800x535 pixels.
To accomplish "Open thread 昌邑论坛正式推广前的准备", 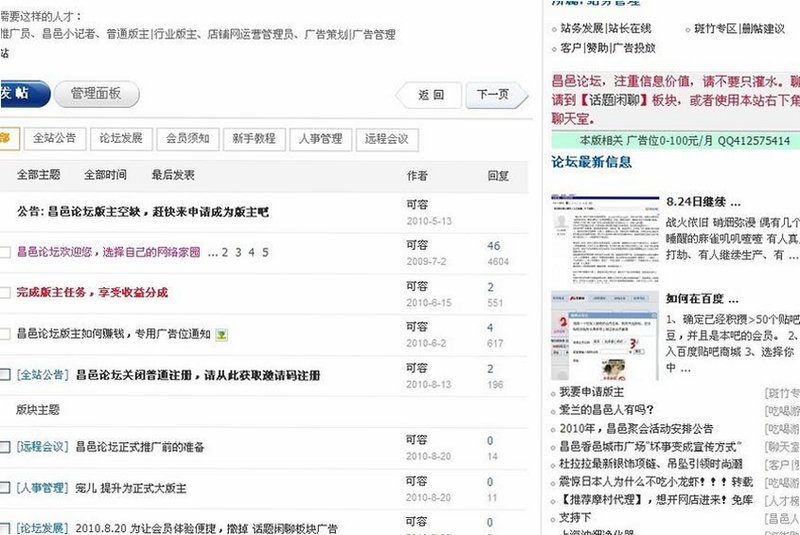I will (140, 447).
